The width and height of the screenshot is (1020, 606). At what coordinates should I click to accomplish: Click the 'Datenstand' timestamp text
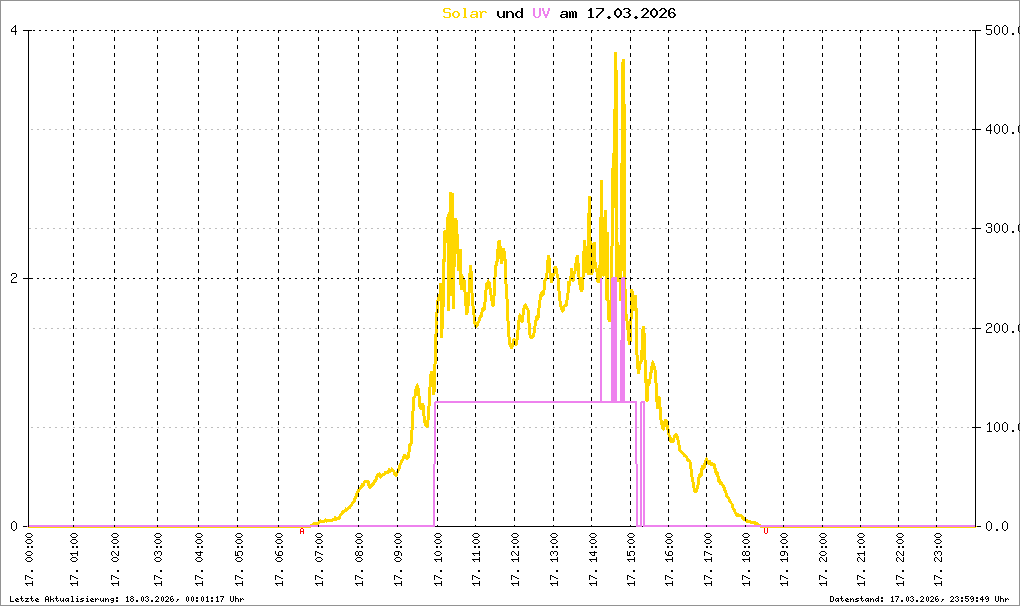919,599
